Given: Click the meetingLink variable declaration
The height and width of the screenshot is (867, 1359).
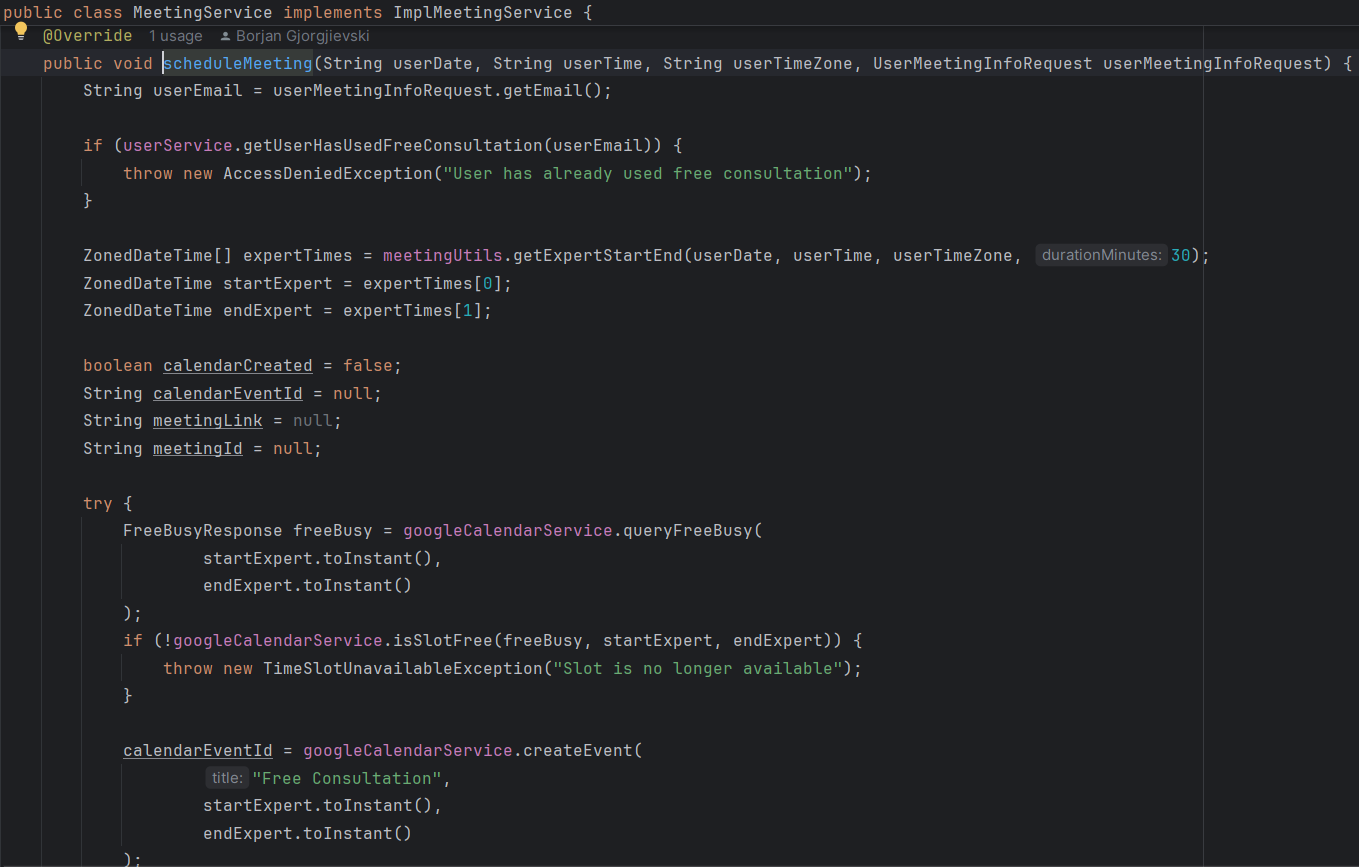Looking at the screenshot, I should (207, 421).
